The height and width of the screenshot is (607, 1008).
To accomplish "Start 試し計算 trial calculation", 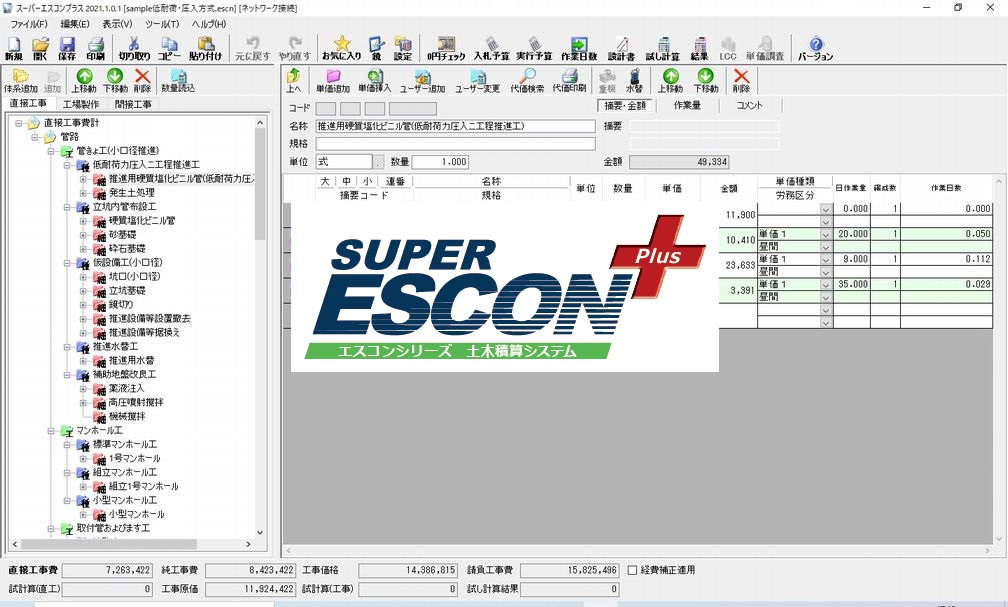I will click(x=663, y=49).
